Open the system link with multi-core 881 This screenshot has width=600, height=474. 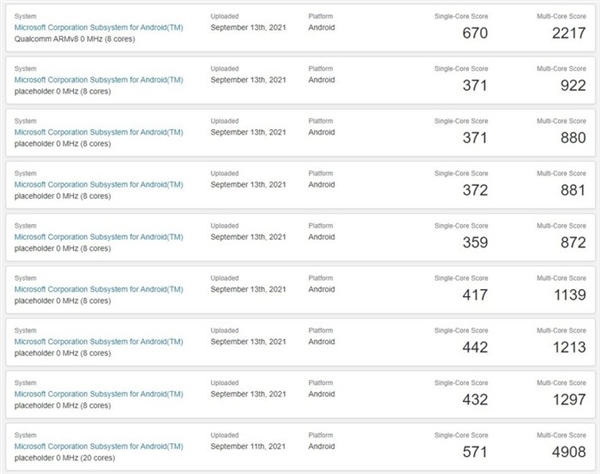click(99, 184)
